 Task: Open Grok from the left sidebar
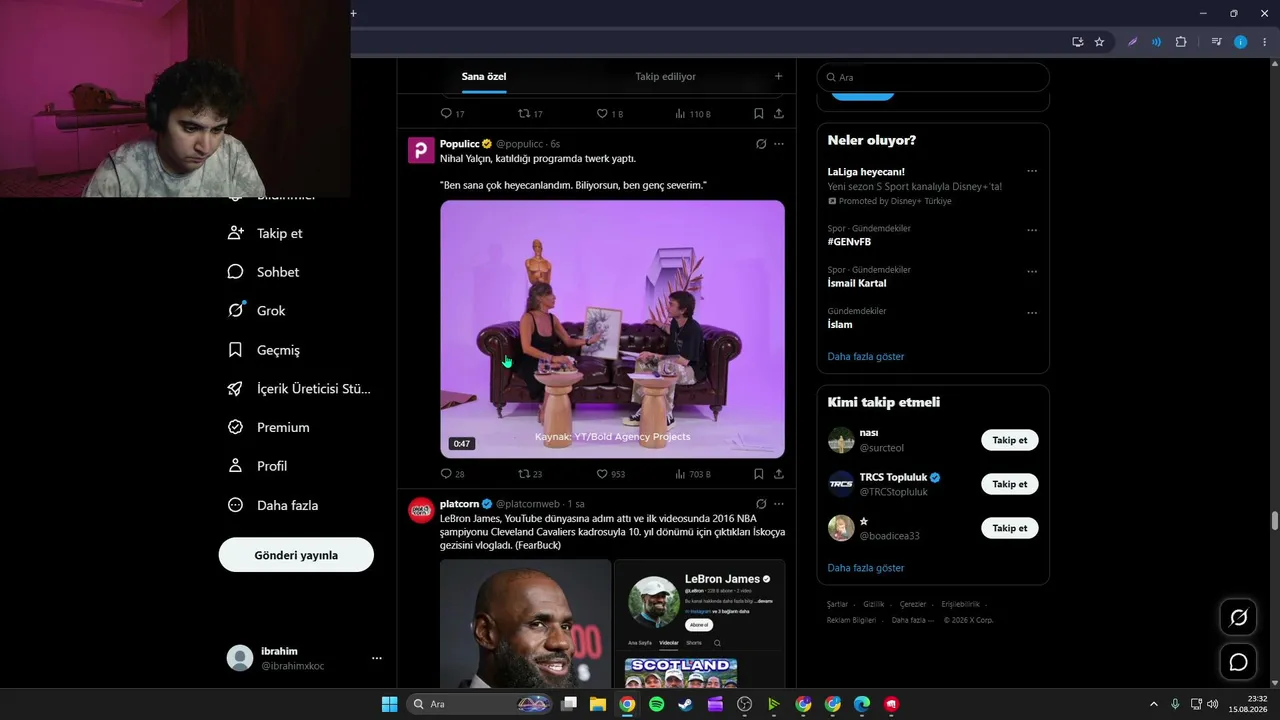257,311
